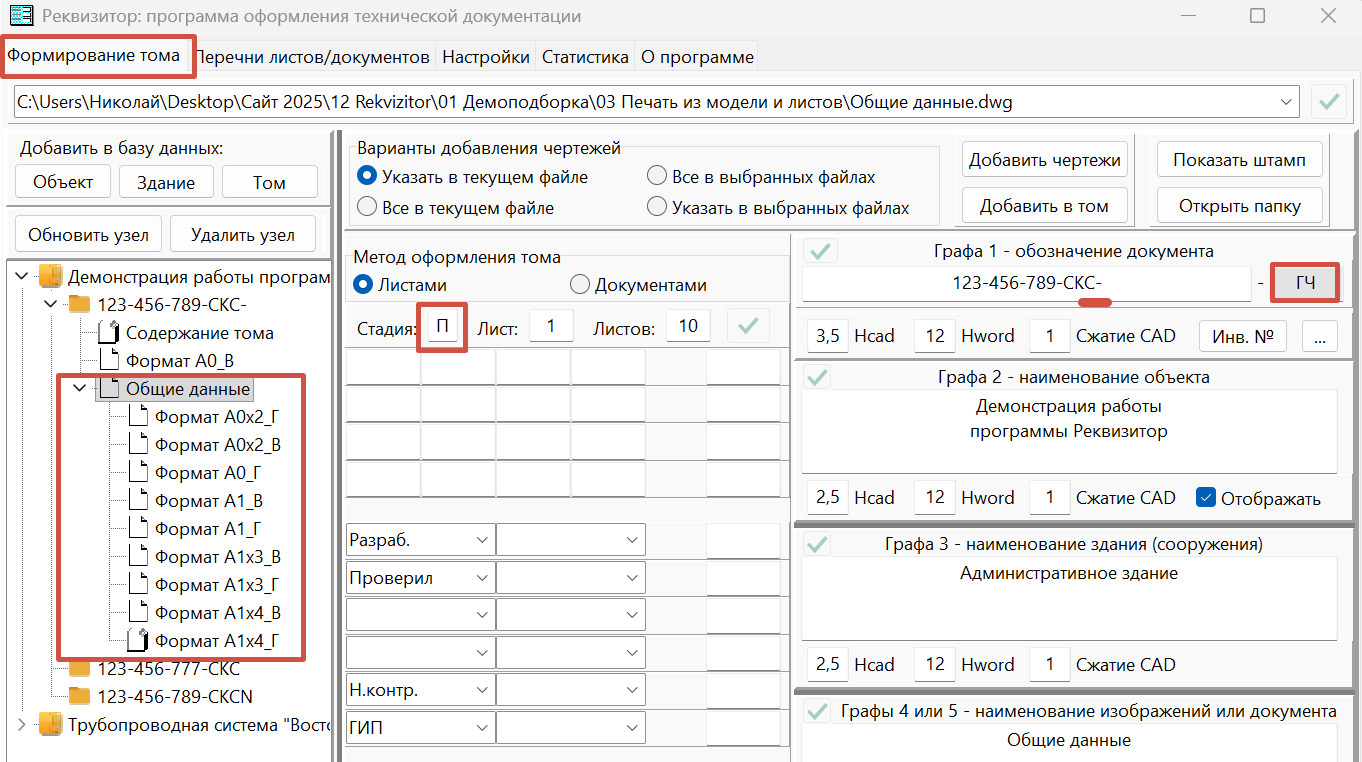Open the file path dropdown
Screen dimensions: 1362x762
(x=1286, y=102)
